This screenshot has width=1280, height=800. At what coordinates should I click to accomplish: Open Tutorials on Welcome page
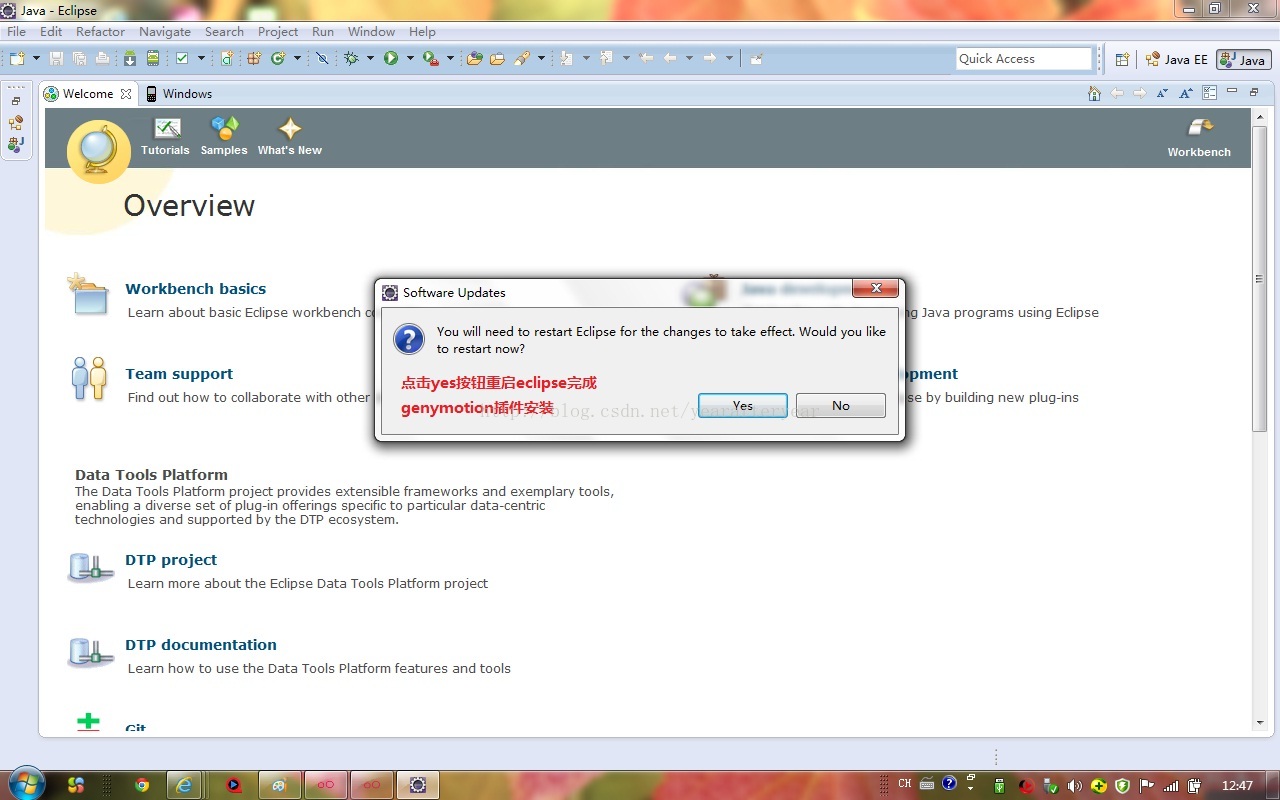point(165,136)
